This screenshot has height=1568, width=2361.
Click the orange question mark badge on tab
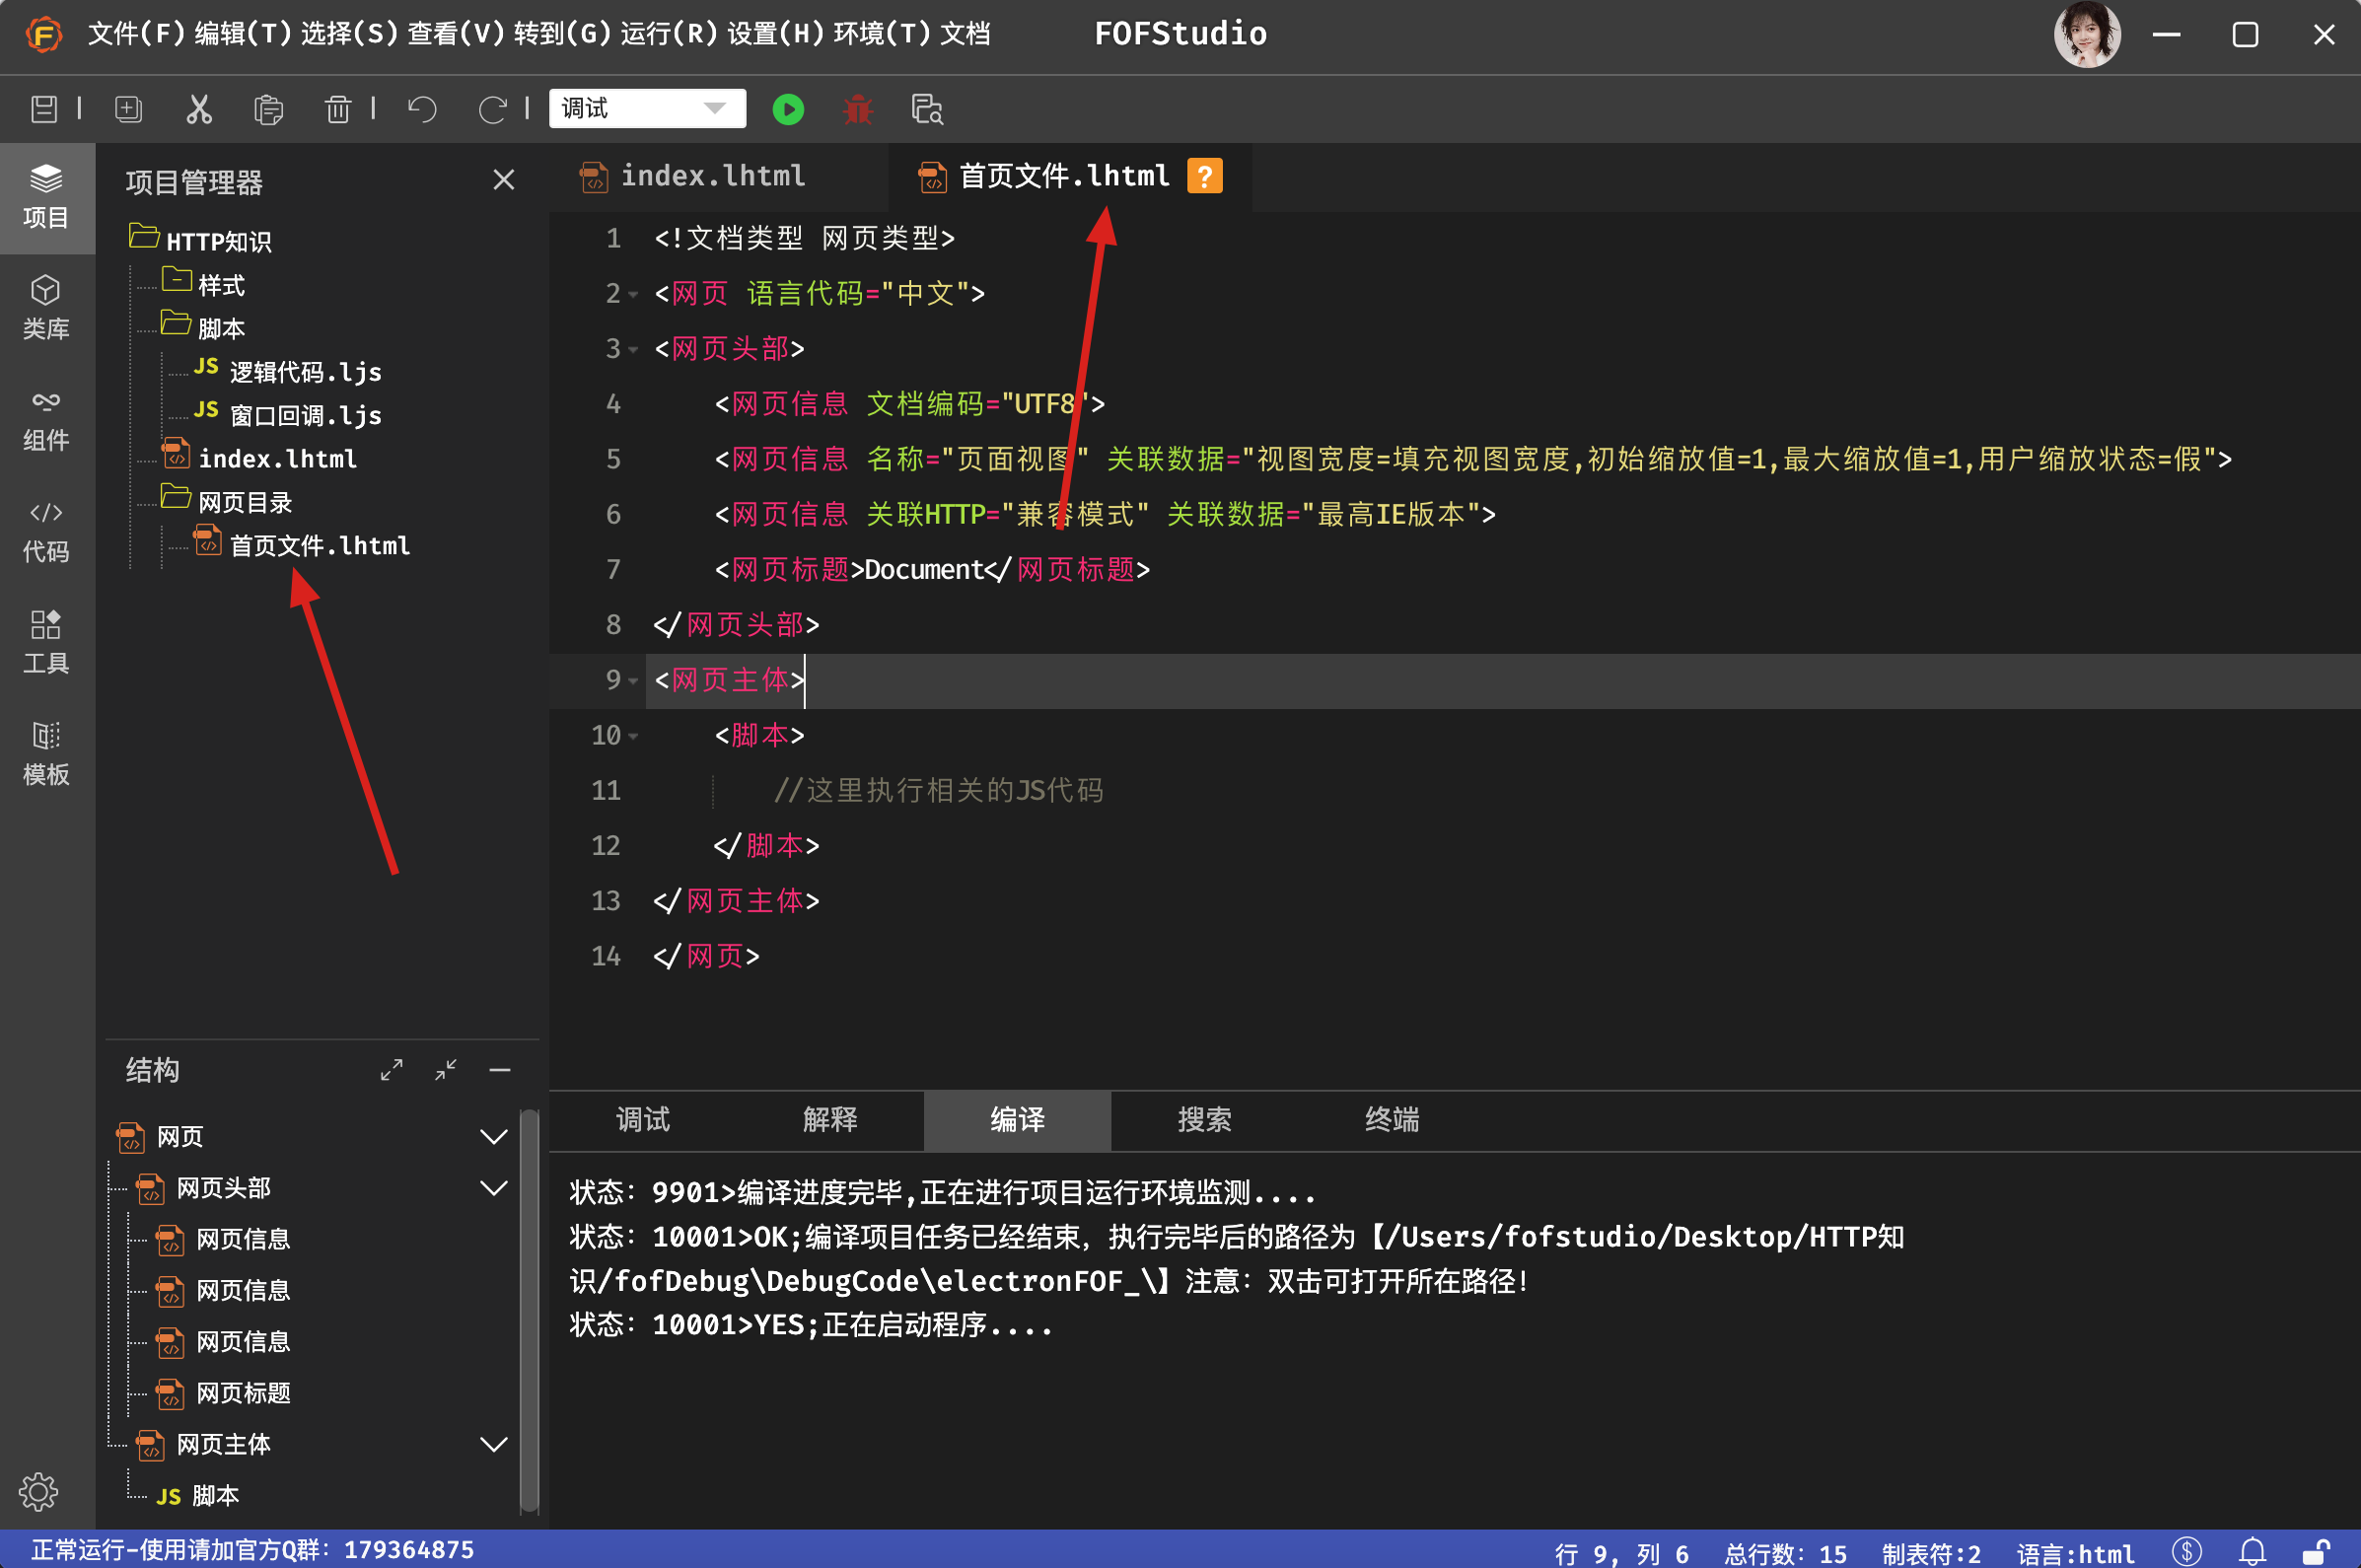point(1204,176)
